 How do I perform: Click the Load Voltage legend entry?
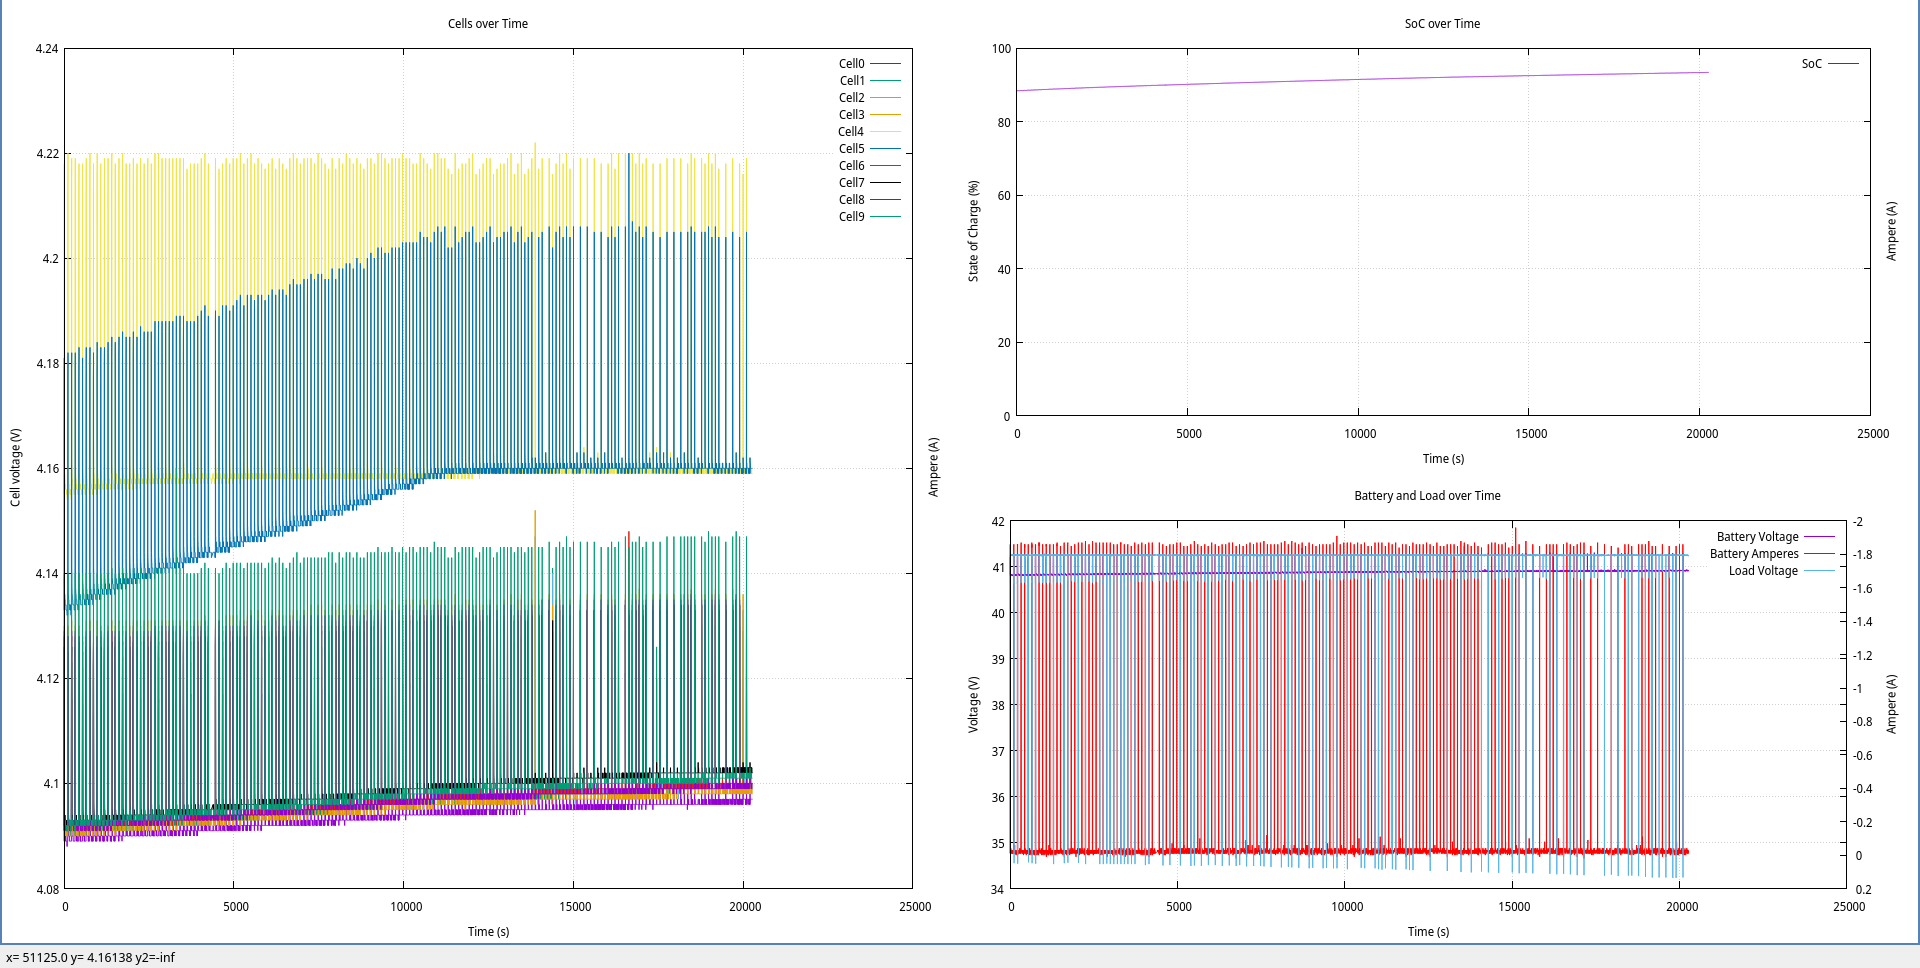coord(1781,571)
